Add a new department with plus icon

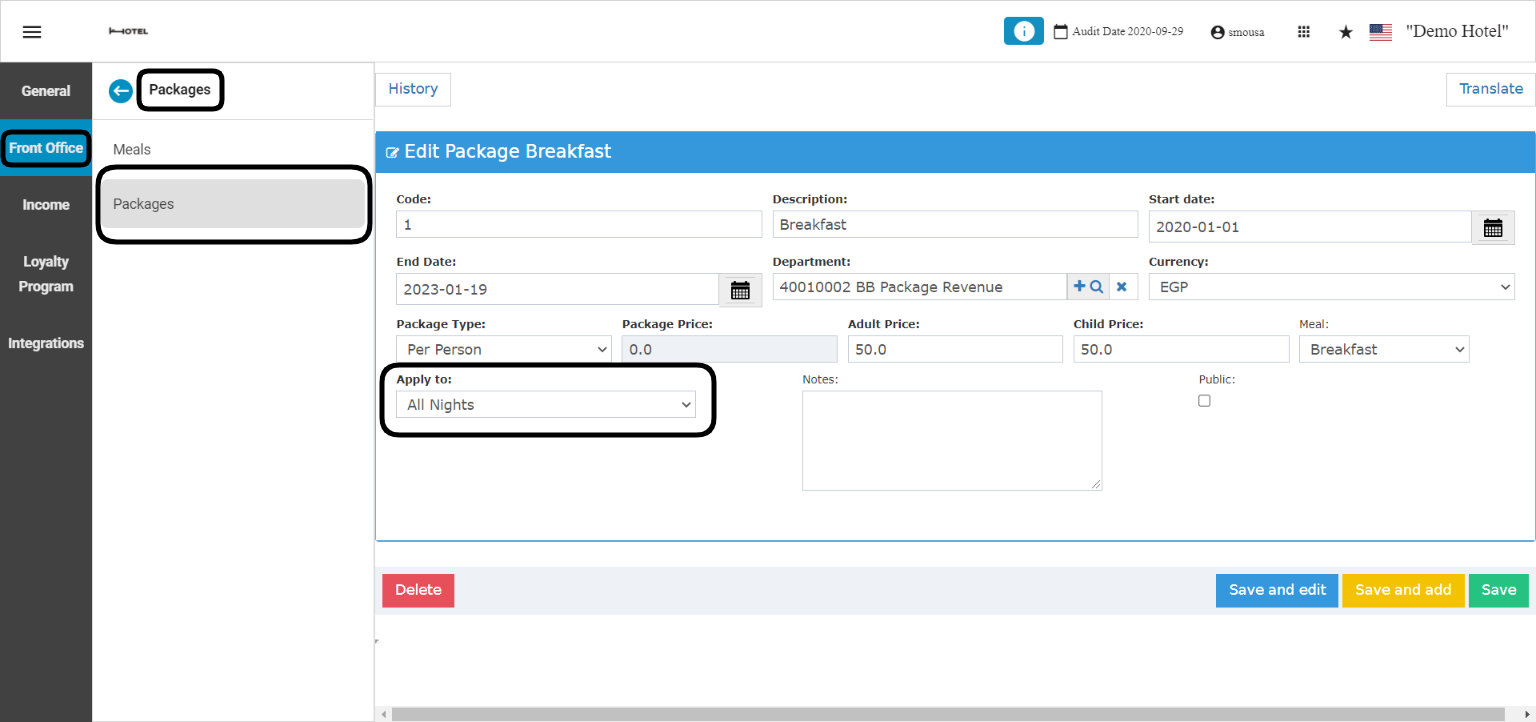1079,287
